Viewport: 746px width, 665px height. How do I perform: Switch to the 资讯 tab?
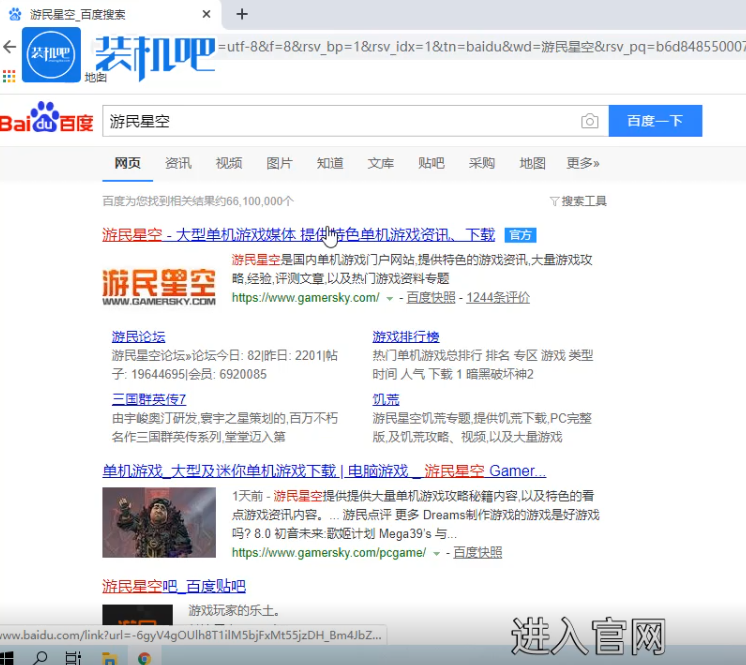(178, 163)
